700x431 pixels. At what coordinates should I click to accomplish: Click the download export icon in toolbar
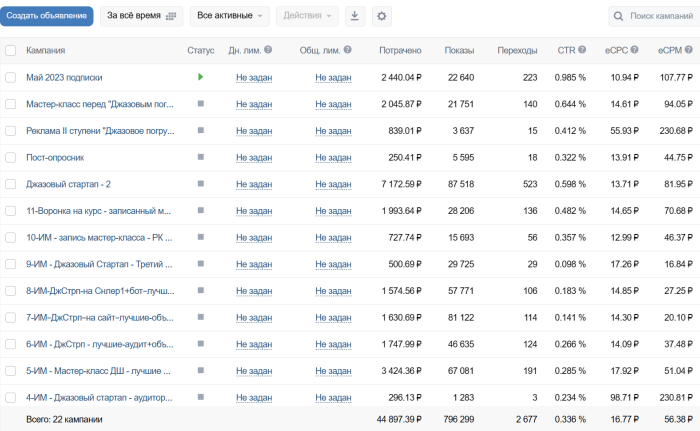pos(354,16)
